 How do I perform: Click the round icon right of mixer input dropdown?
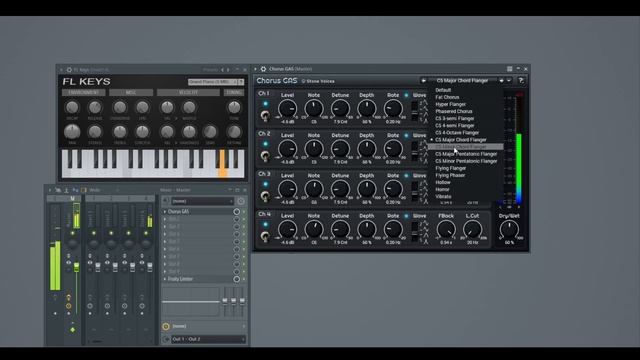[x=241, y=201]
